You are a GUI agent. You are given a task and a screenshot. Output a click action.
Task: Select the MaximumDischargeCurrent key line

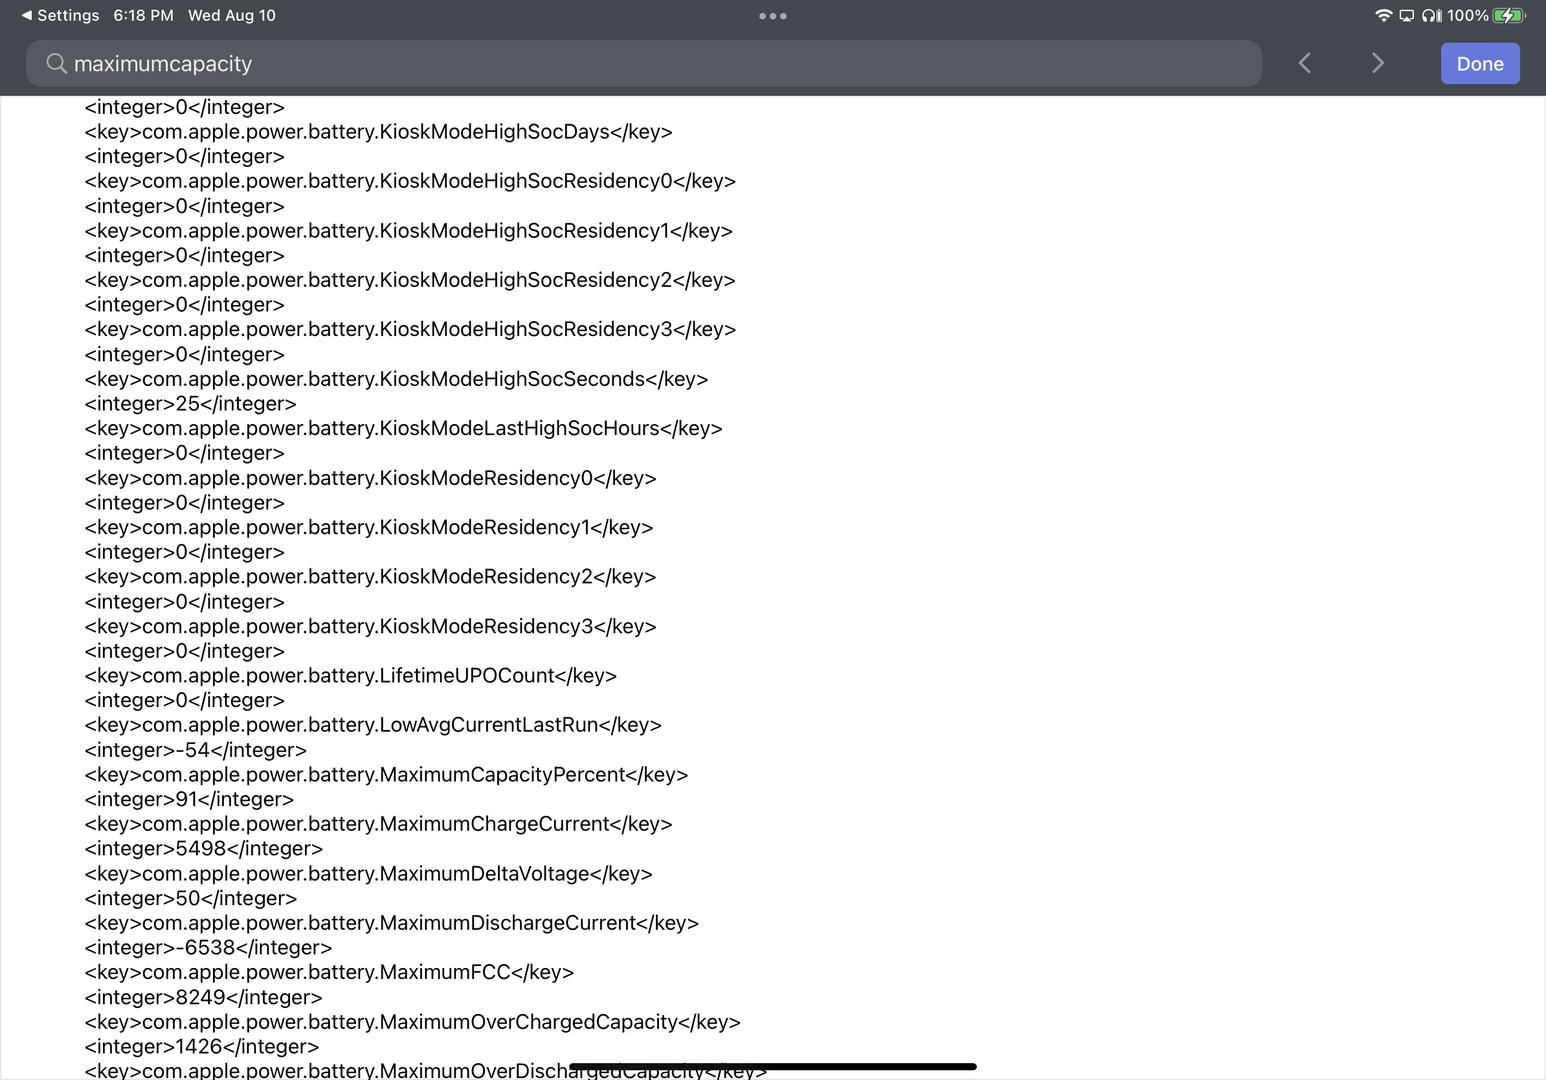391,923
